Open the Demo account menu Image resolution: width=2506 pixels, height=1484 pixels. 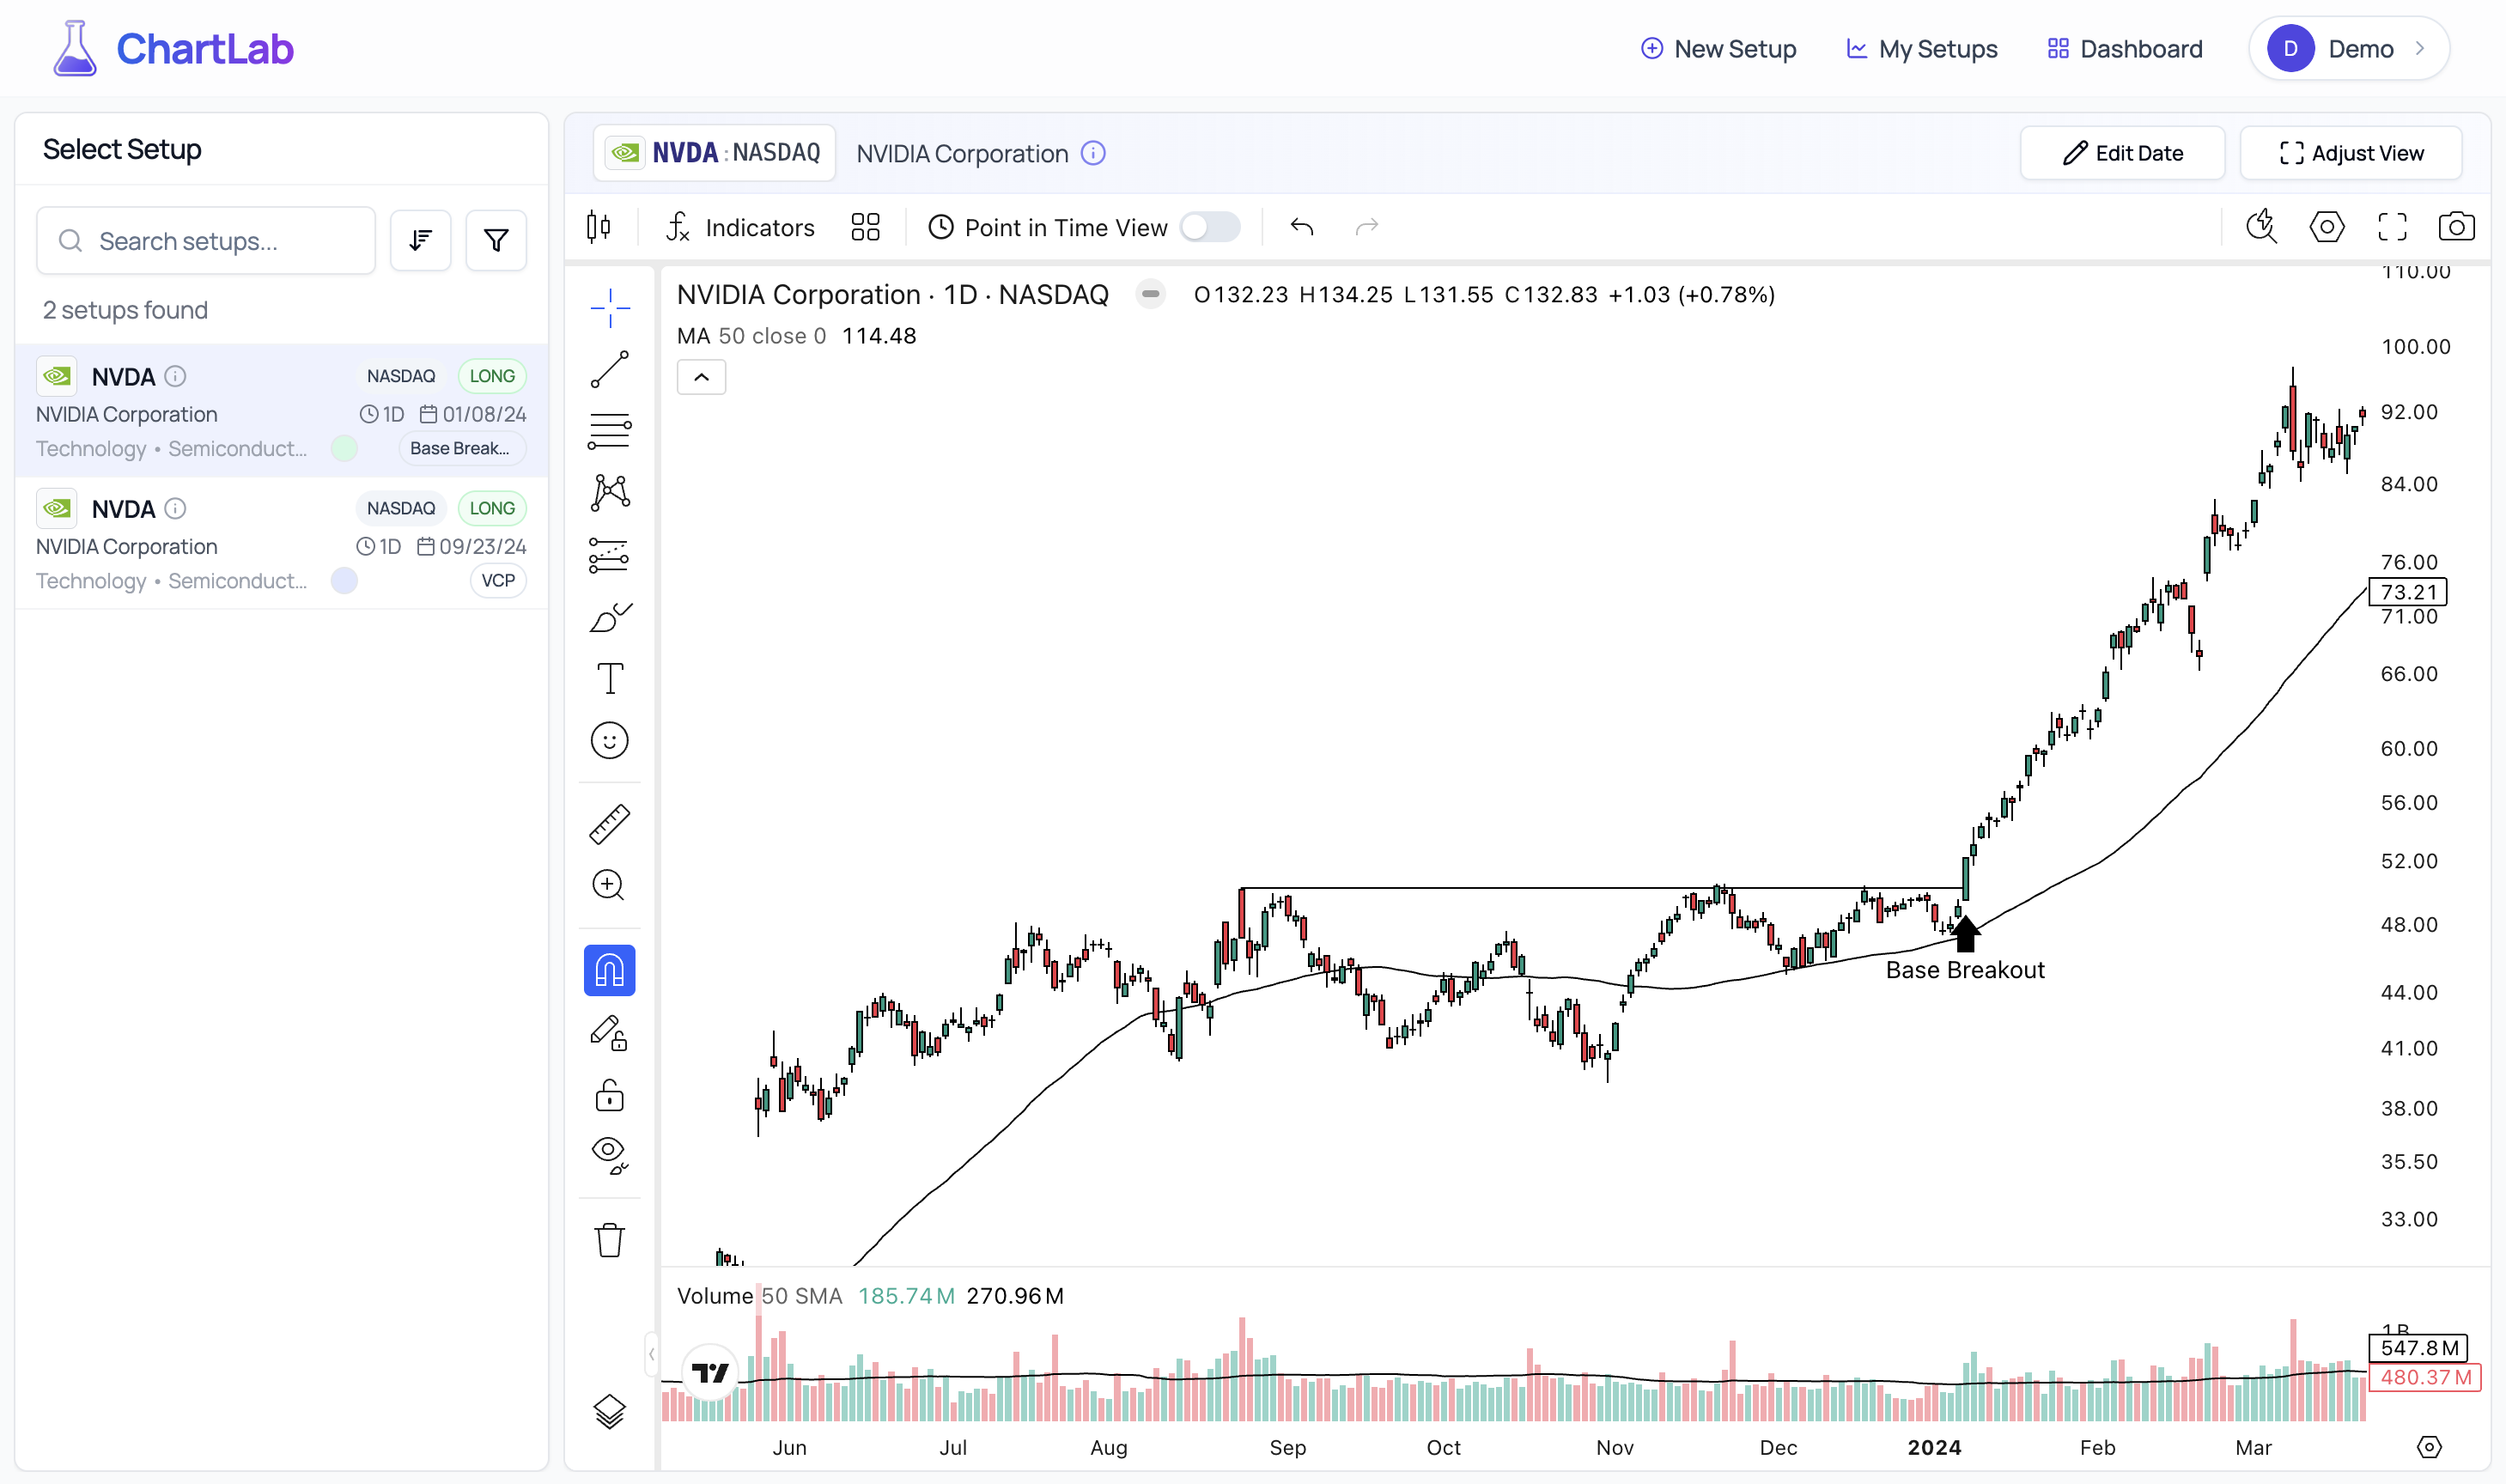2348,49
